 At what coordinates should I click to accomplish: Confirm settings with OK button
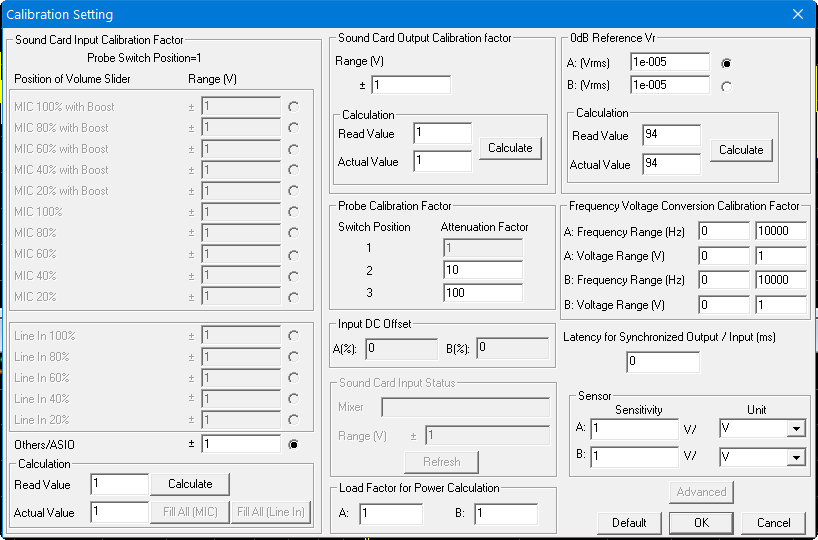point(701,523)
